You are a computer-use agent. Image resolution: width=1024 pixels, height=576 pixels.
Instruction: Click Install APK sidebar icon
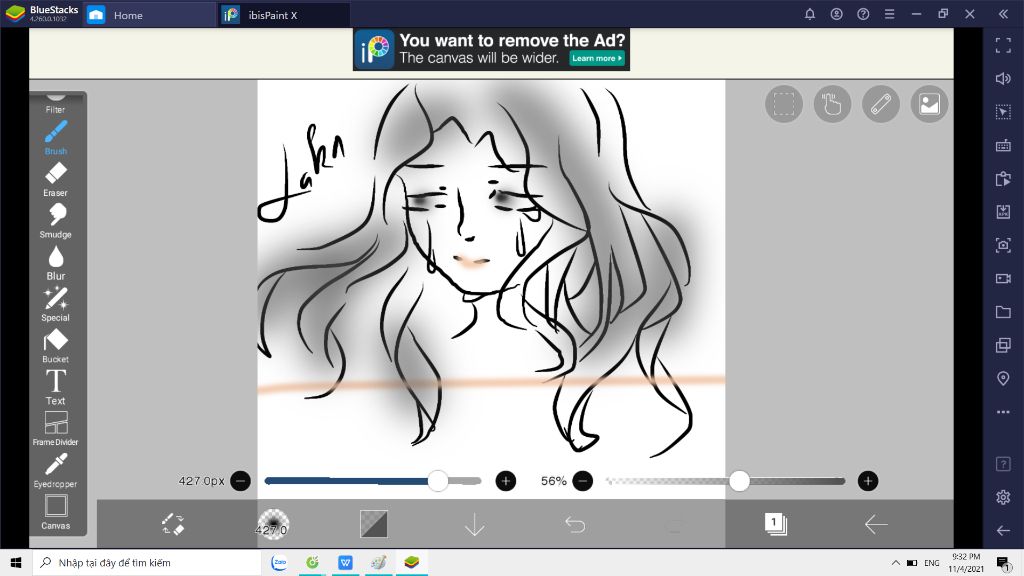(1003, 212)
